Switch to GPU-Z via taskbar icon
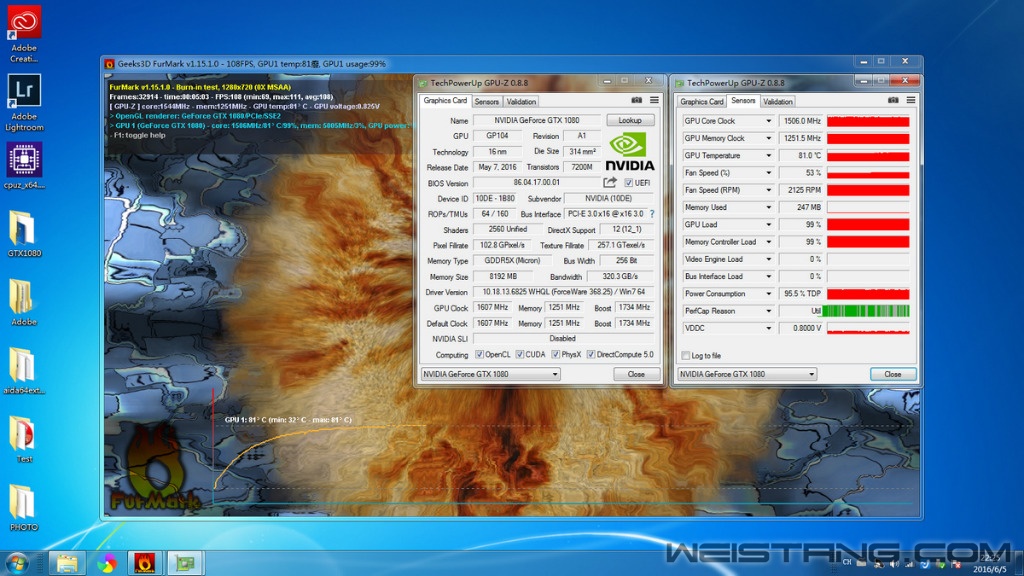The height and width of the screenshot is (576, 1024). tap(185, 562)
